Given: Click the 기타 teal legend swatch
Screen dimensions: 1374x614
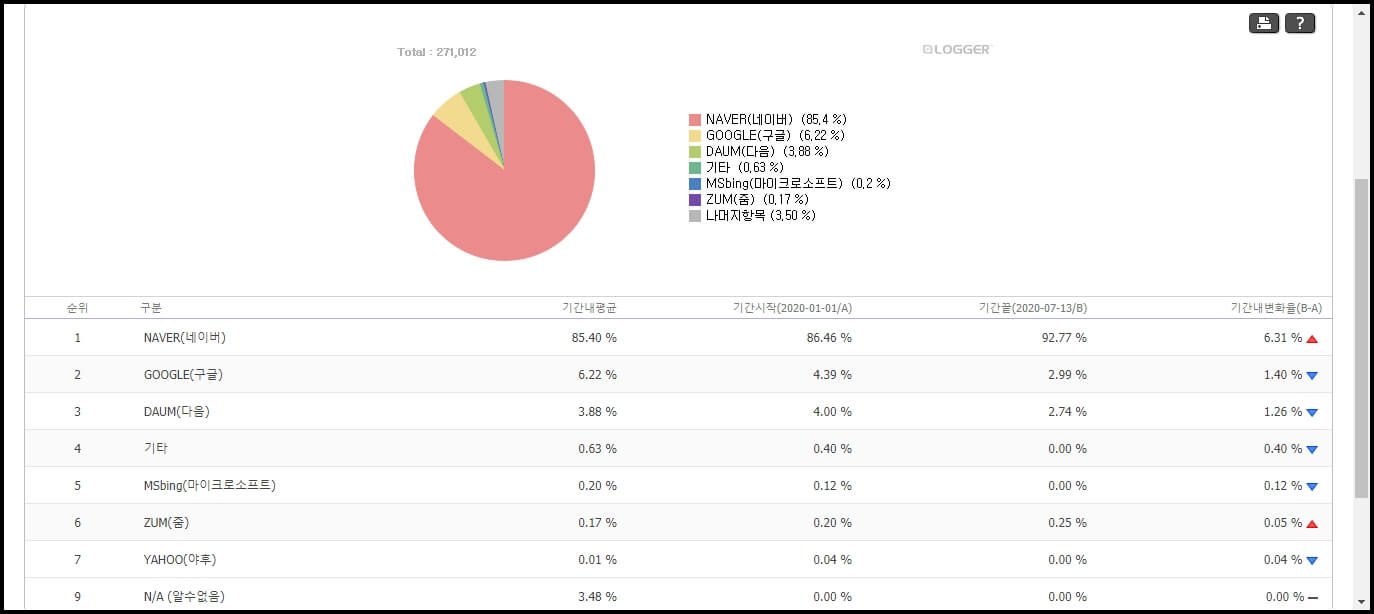Looking at the screenshot, I should [695, 168].
